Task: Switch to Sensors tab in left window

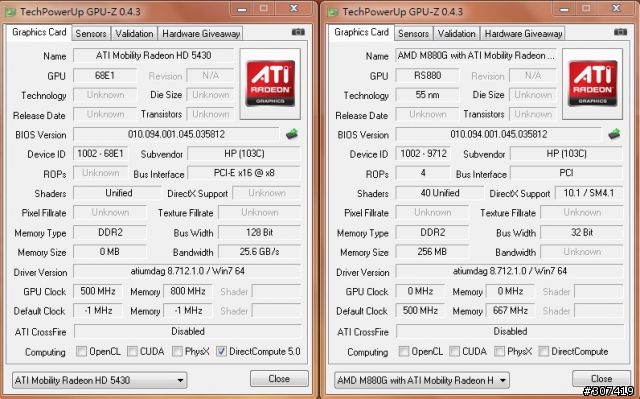Action: pyautogui.click(x=91, y=33)
